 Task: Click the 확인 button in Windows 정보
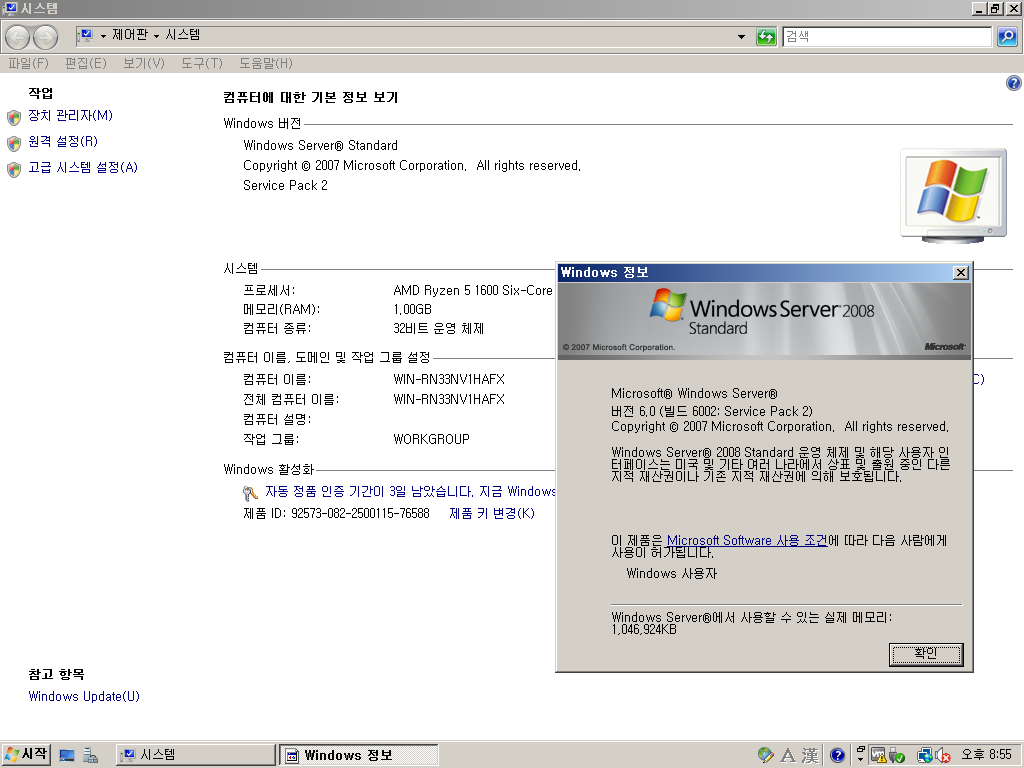926,654
